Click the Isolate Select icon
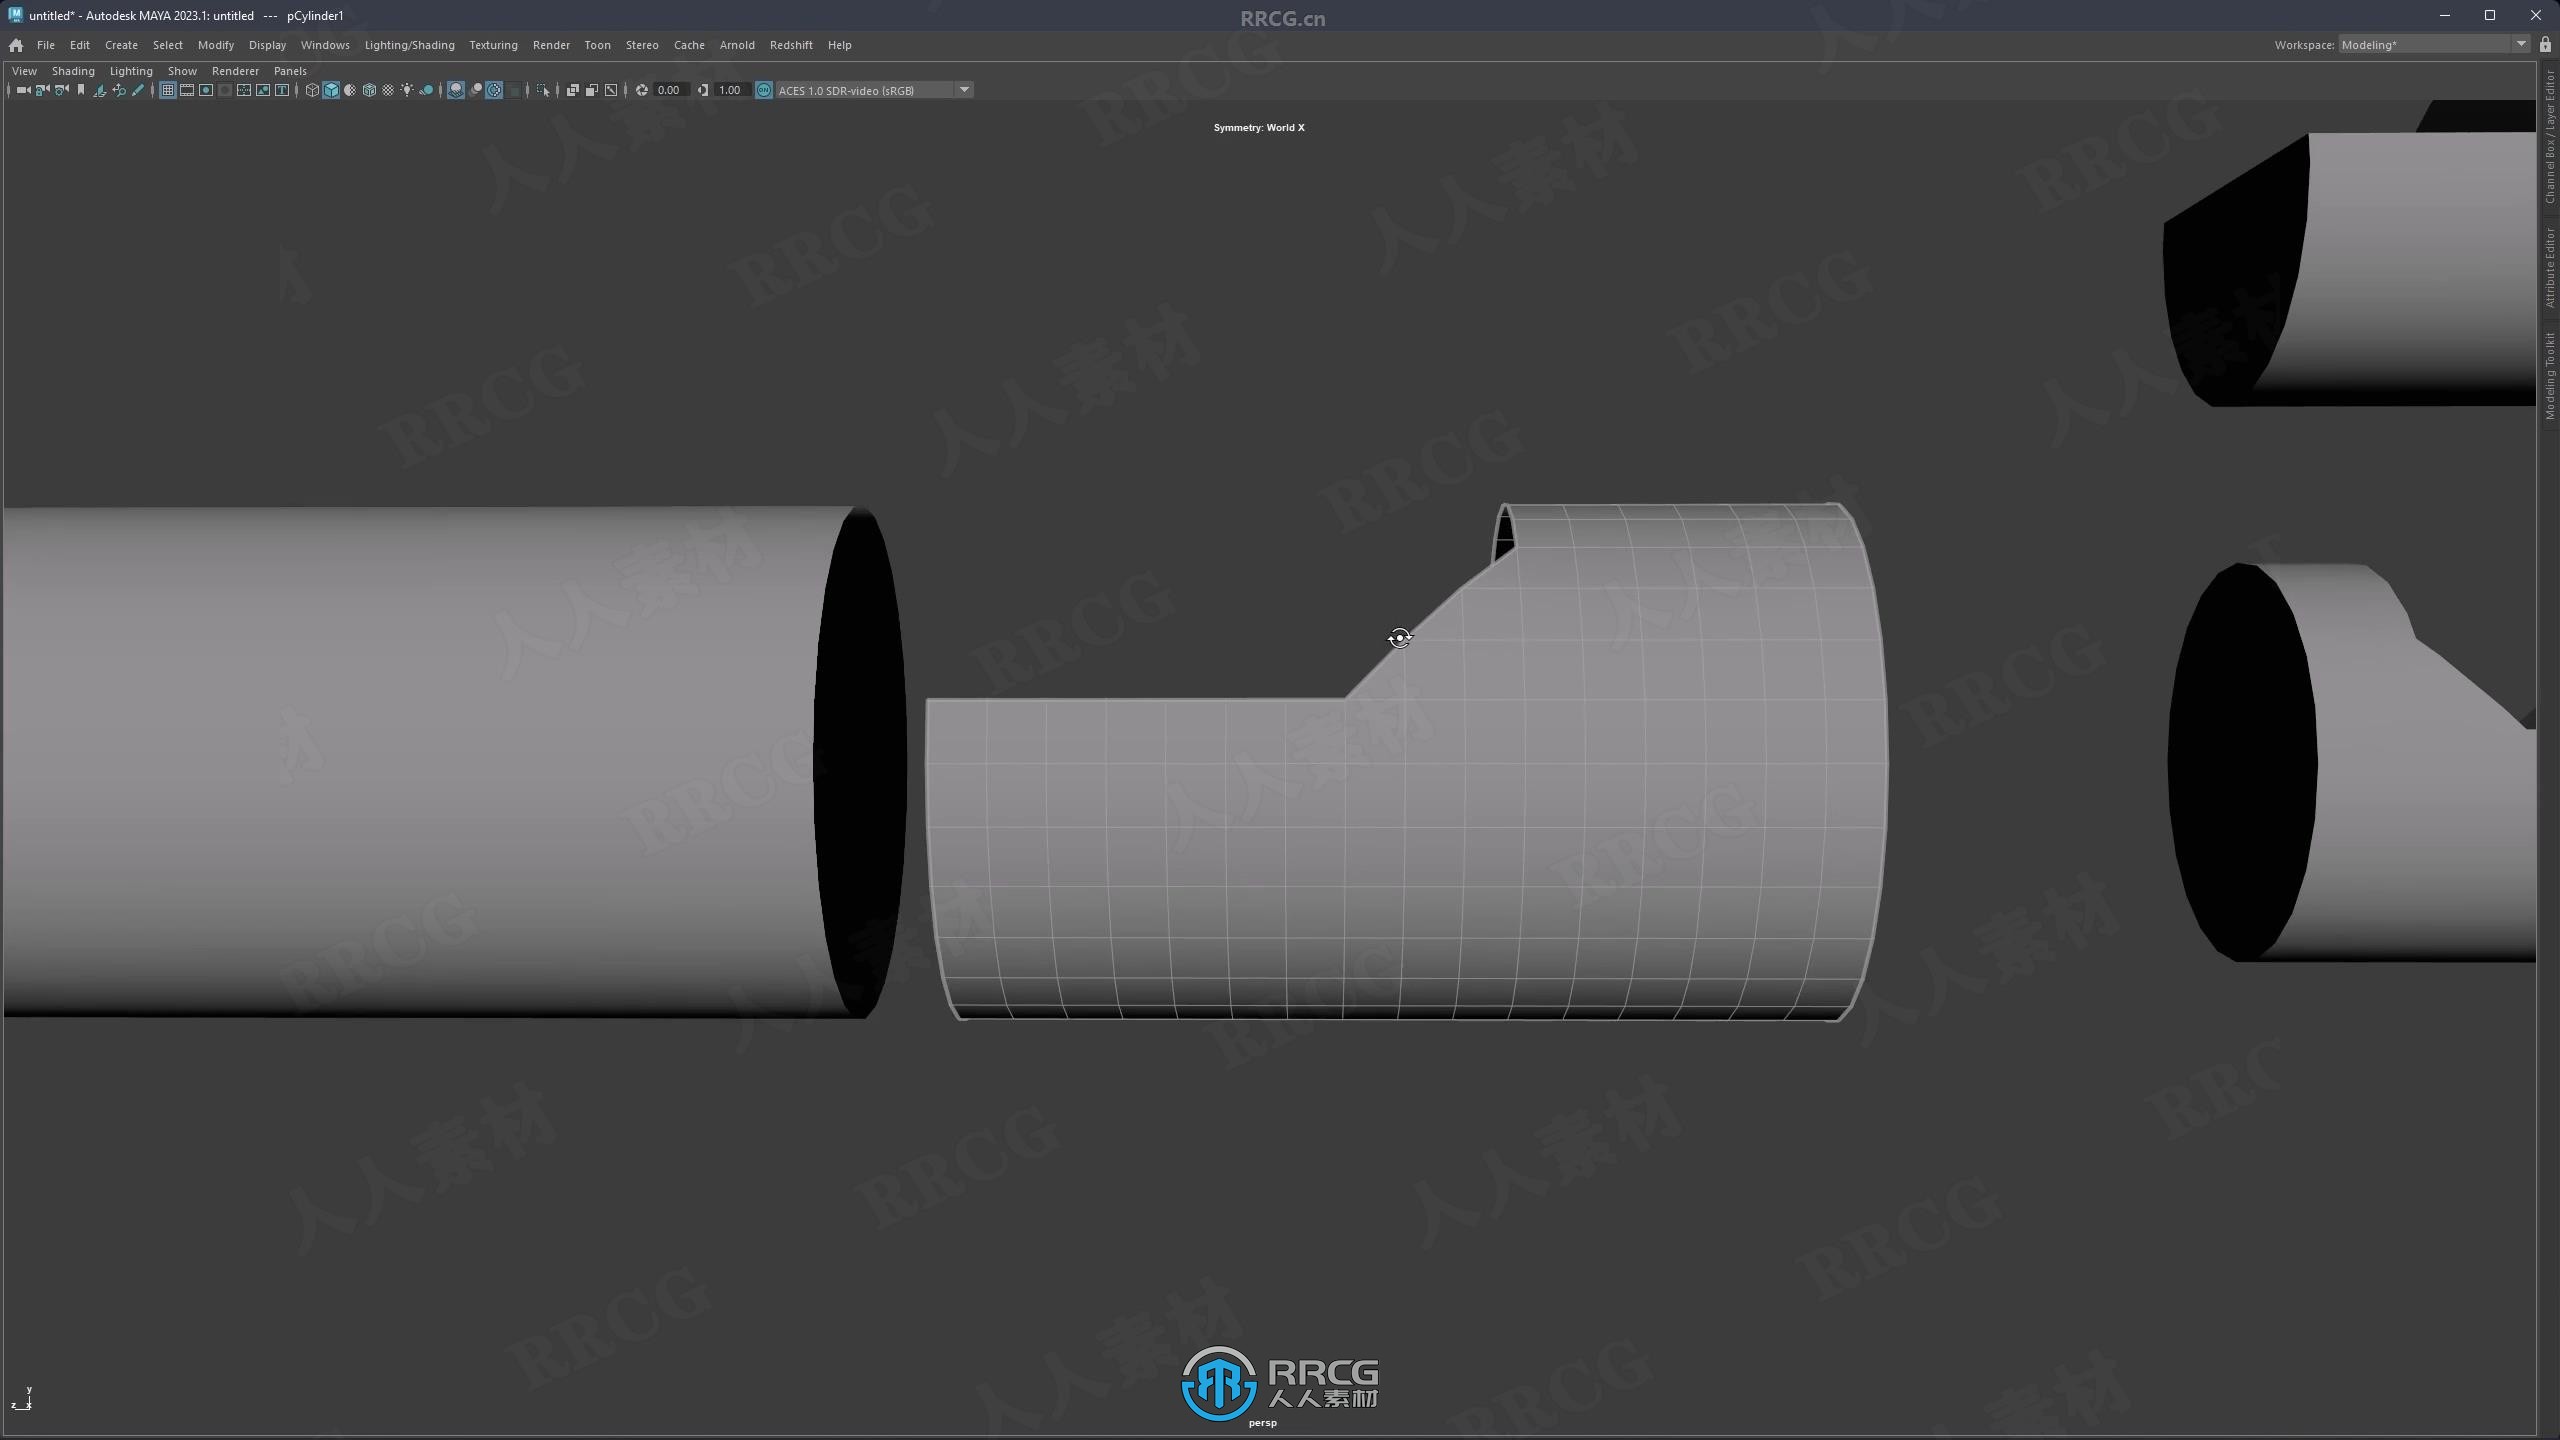Screen dimensions: 2560x1440 tap(543, 90)
